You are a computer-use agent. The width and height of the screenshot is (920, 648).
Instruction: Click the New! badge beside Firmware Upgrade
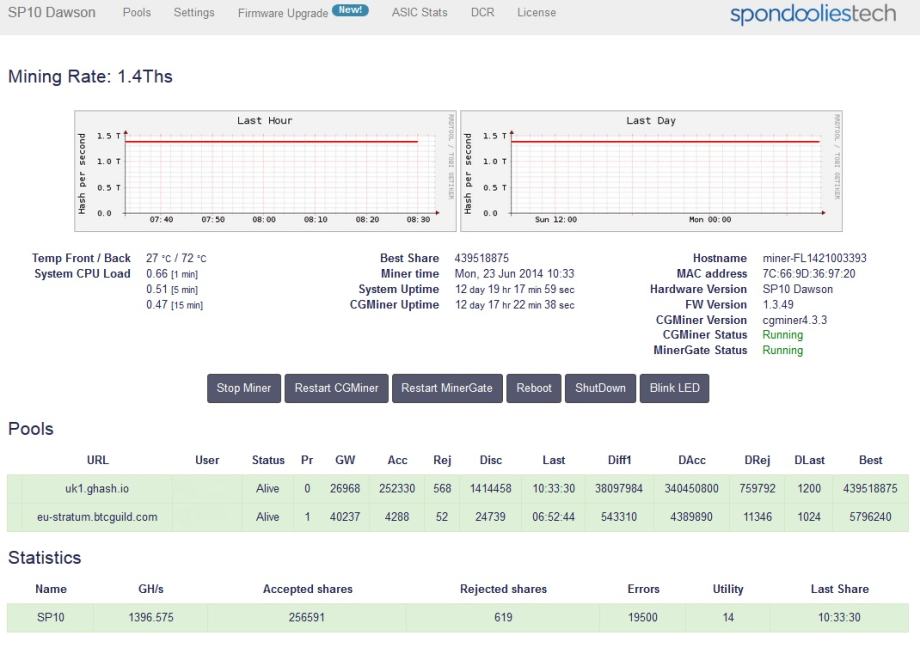(351, 11)
